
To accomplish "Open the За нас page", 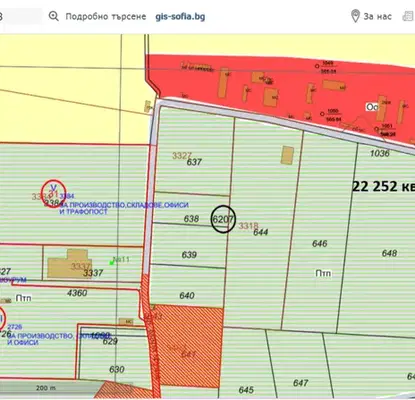I will (377, 16).
